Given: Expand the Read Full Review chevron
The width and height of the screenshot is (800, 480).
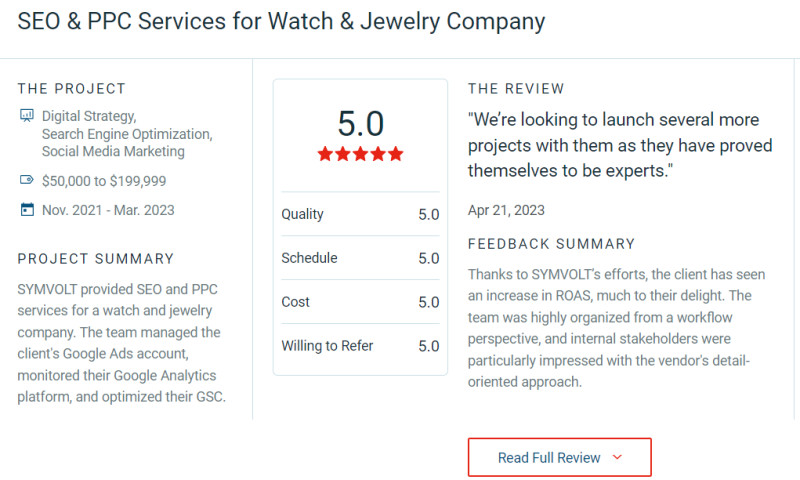Looking at the screenshot, I should point(617,457).
